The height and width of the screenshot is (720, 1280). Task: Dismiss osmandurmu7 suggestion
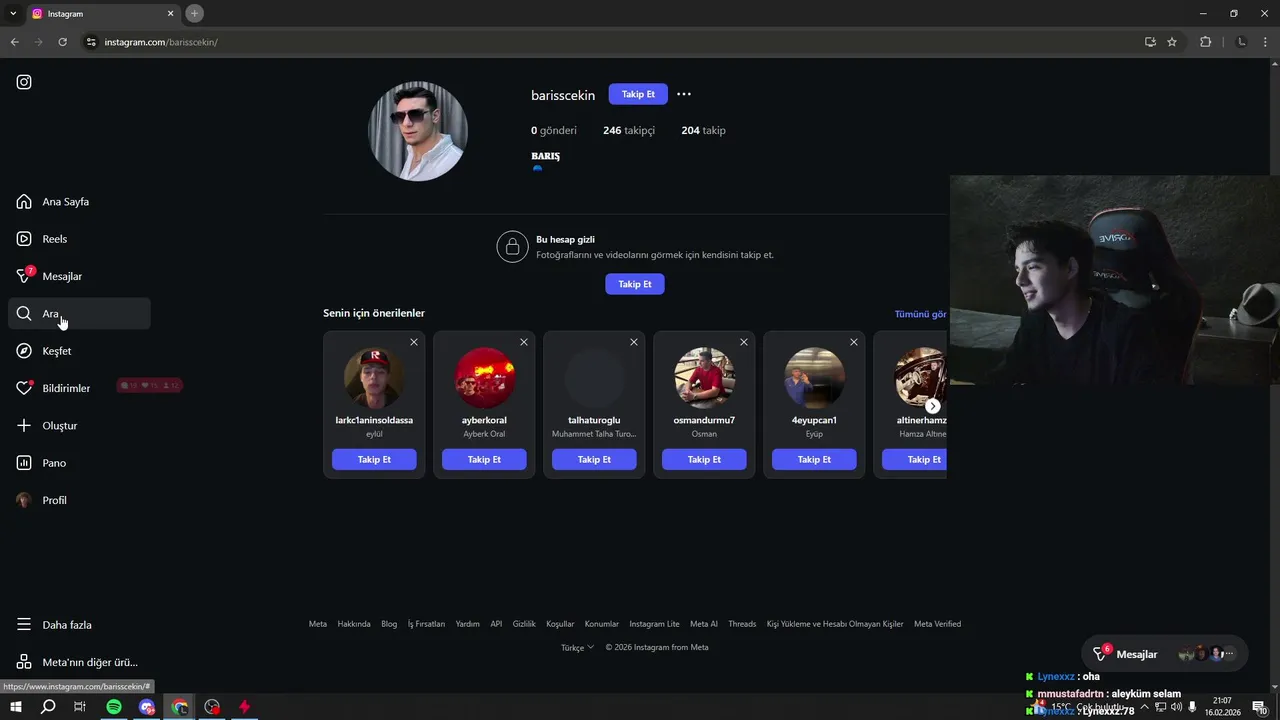pos(744,342)
